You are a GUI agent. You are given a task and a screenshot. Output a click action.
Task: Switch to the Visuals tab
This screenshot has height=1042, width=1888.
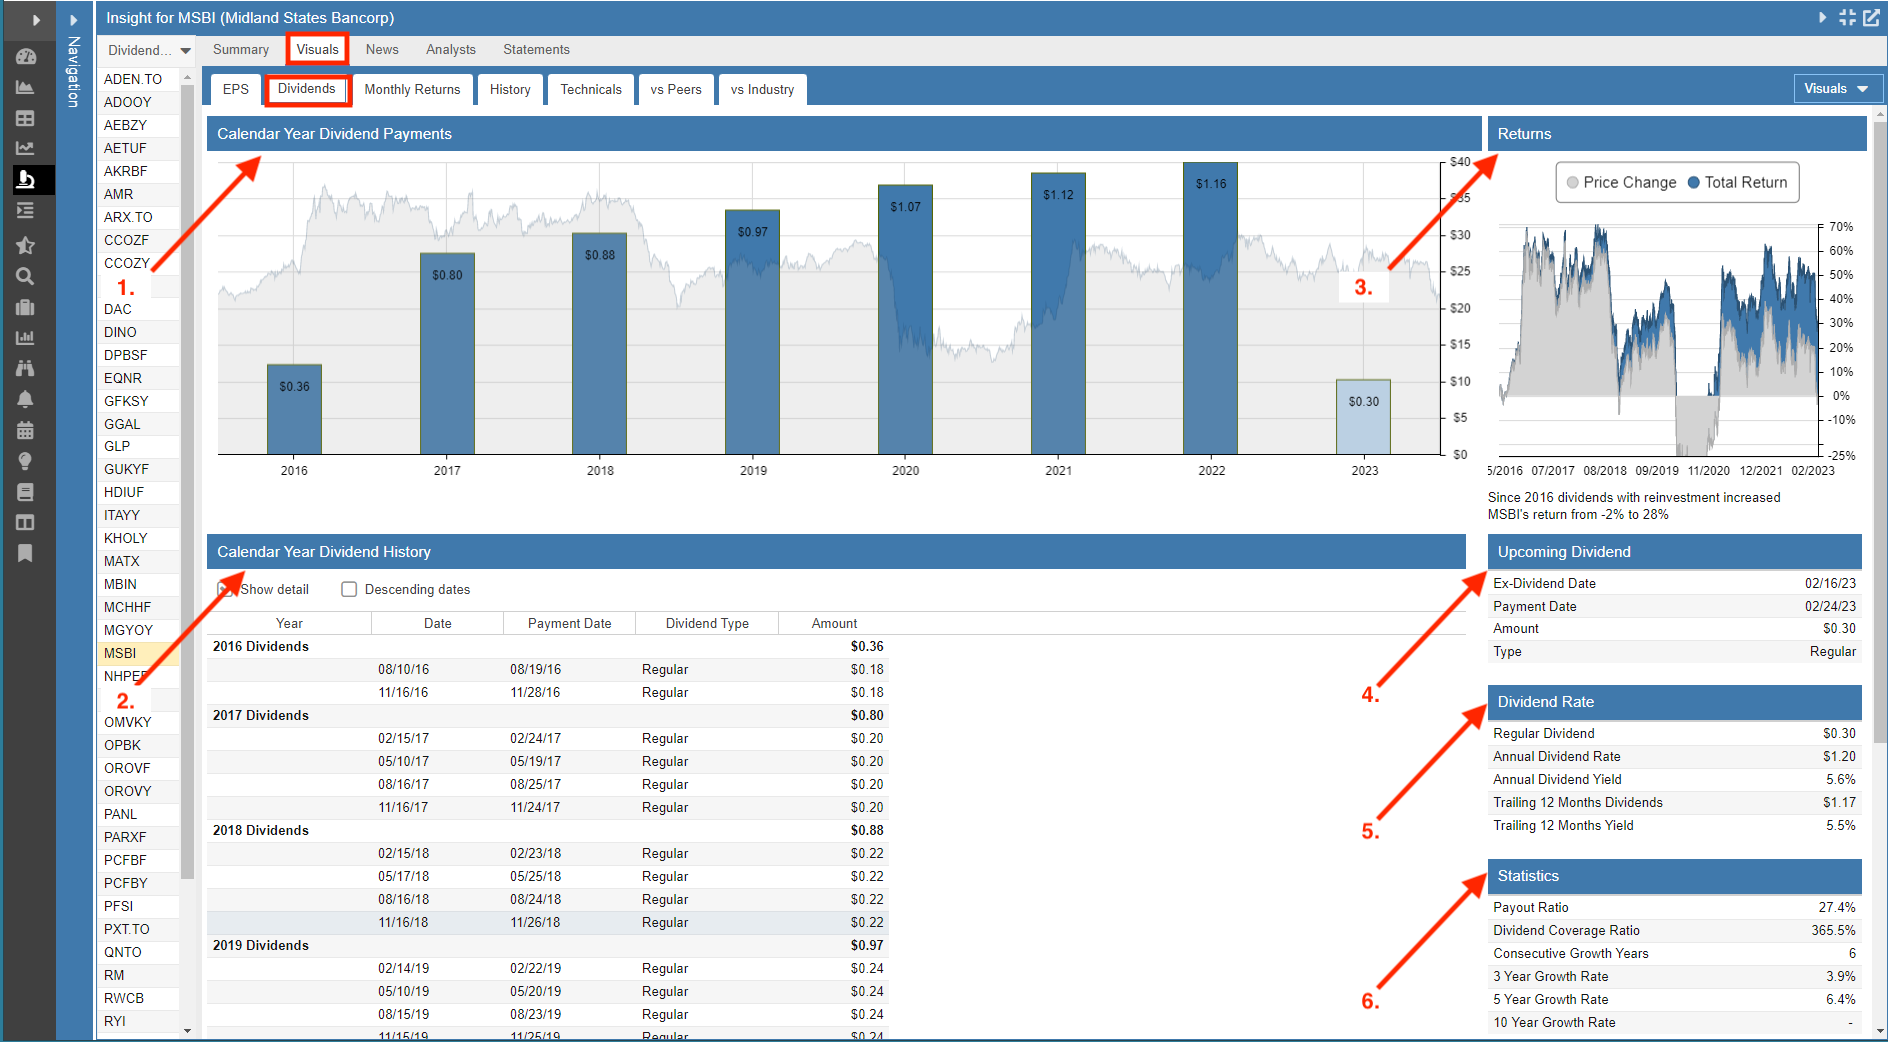(318, 49)
